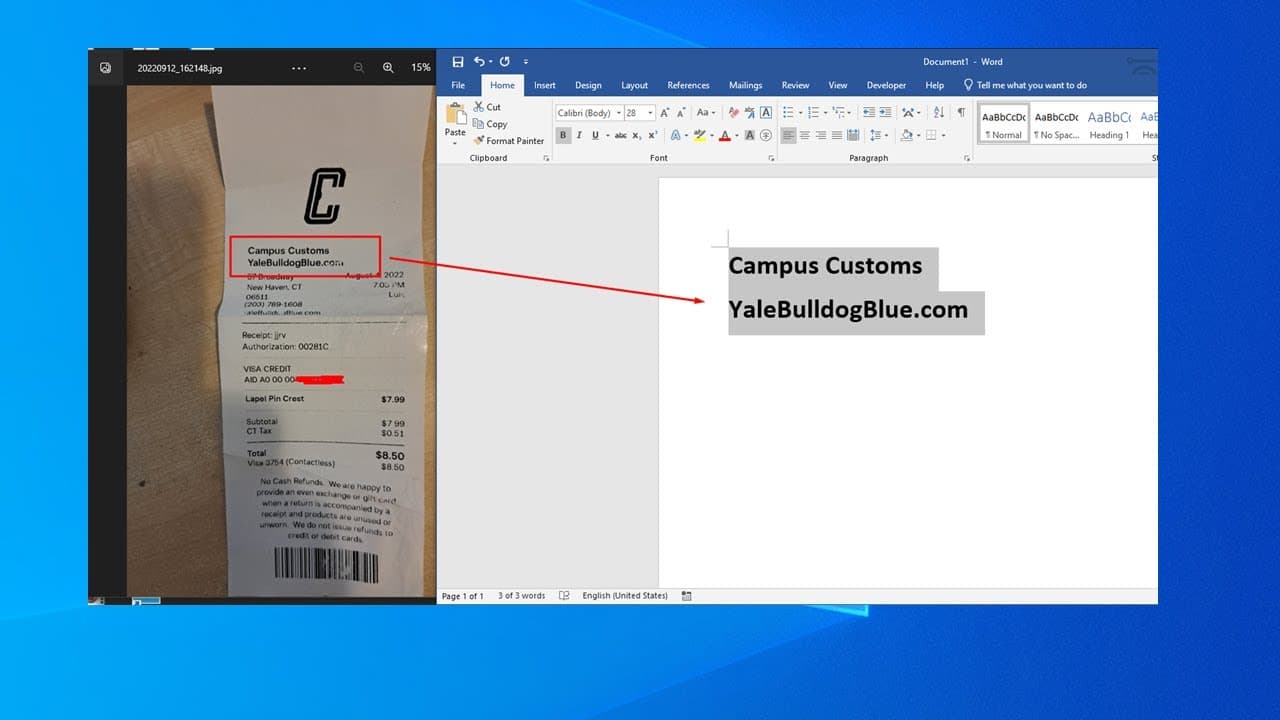Apply the Heading 1 style
1280x720 pixels.
pos(1108,123)
